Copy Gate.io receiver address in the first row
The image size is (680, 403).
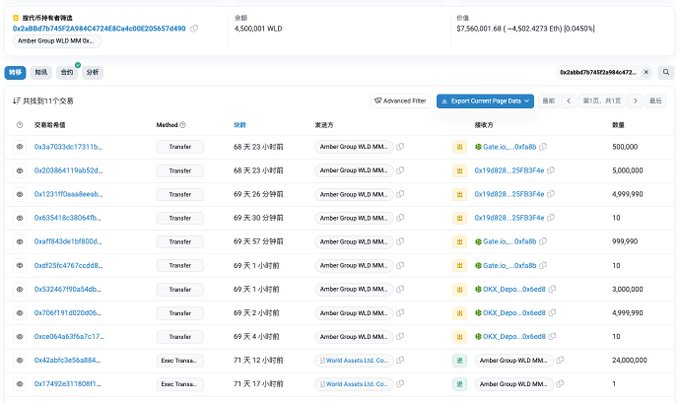pyautogui.click(x=543, y=147)
